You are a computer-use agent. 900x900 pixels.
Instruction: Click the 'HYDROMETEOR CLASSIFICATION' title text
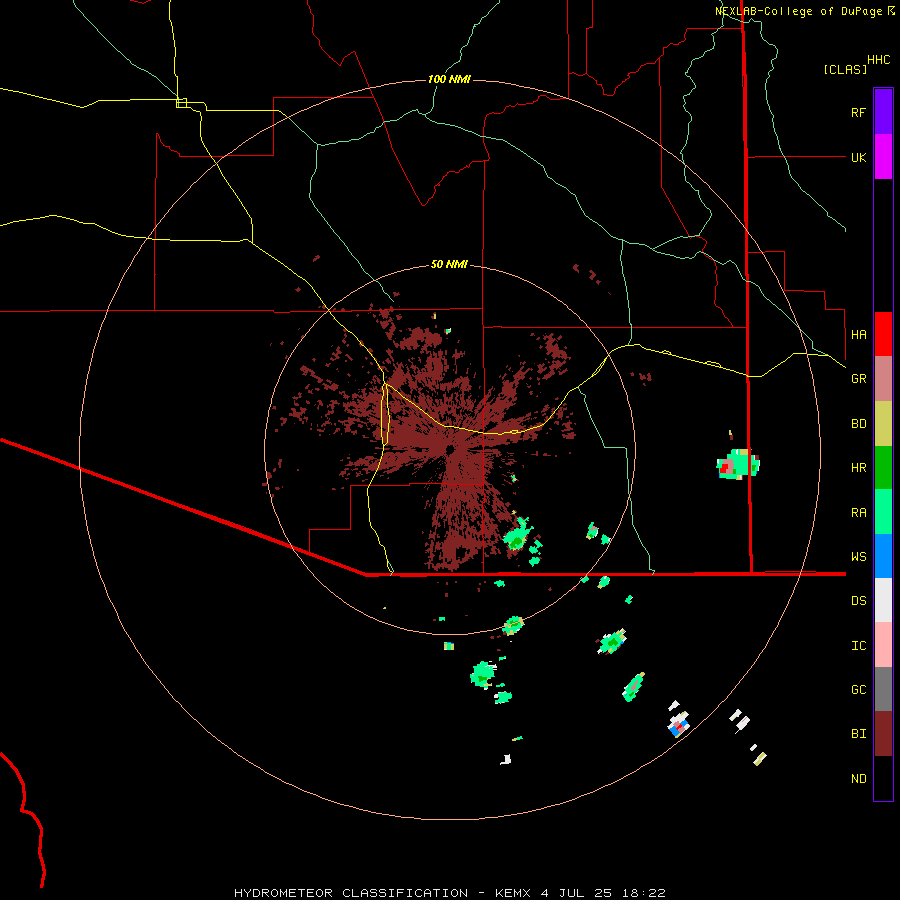click(x=350, y=893)
